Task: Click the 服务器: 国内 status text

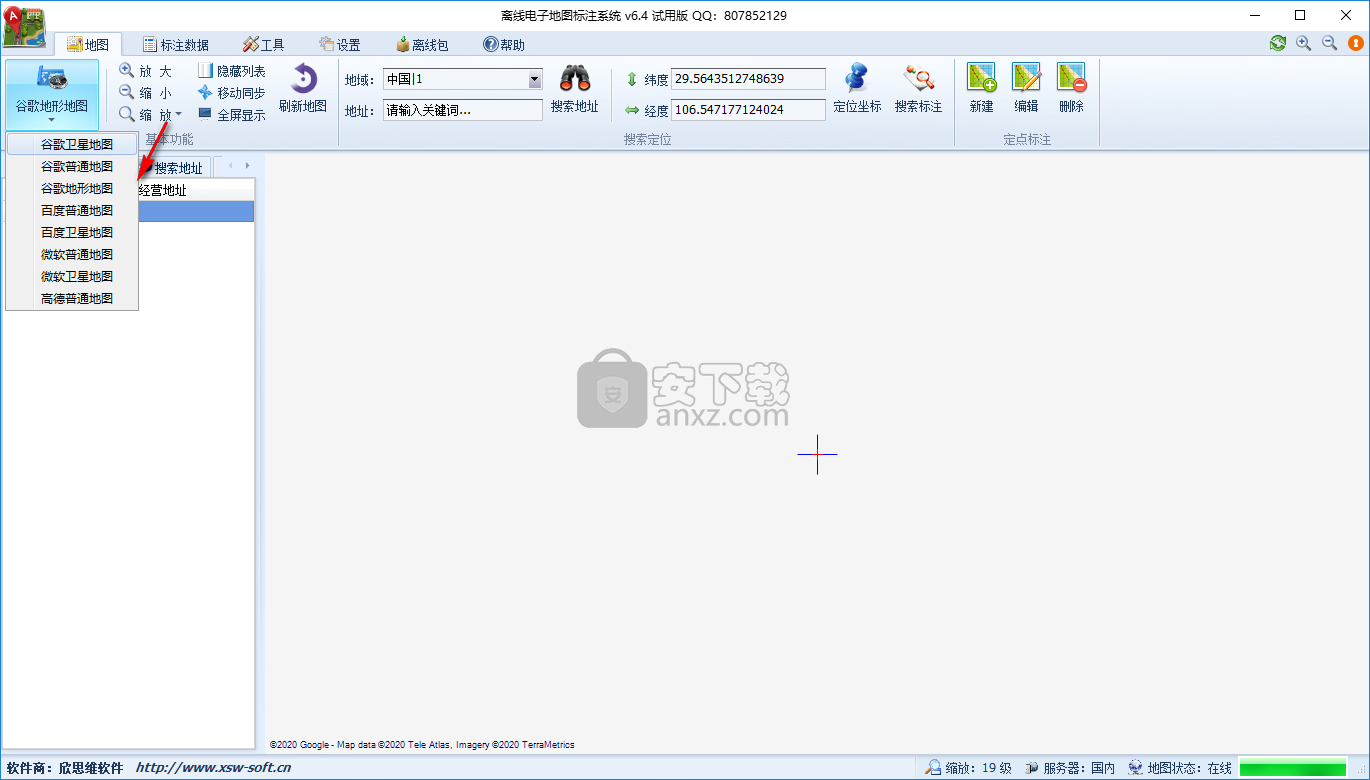Action: (x=1079, y=768)
